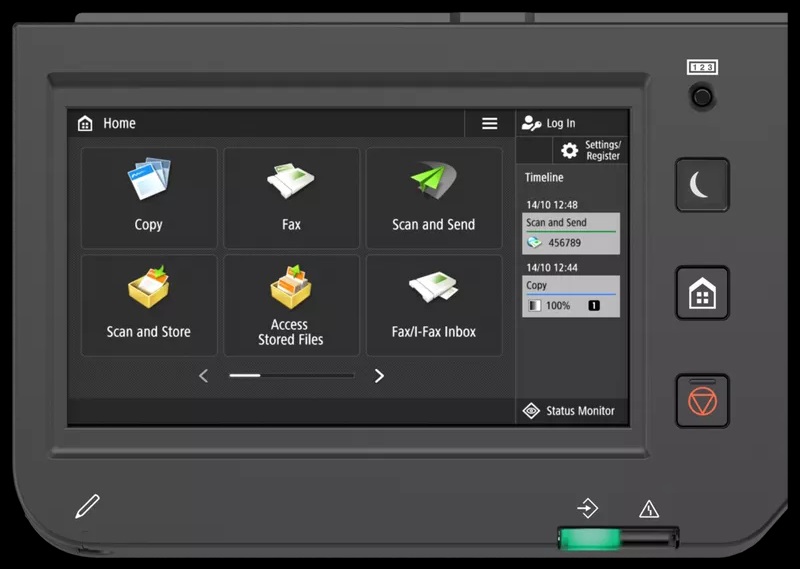This screenshot has width=800, height=569.
Task: Tap the copy count 1 badge
Action: point(594,306)
